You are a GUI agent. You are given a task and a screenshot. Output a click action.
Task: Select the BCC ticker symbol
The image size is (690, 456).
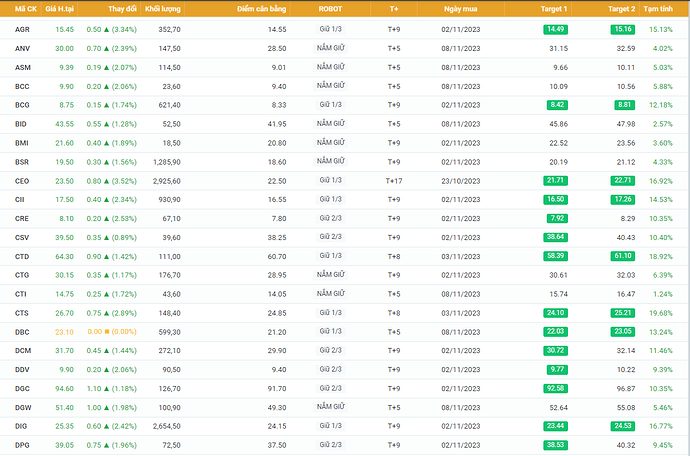pyautogui.click(x=22, y=86)
